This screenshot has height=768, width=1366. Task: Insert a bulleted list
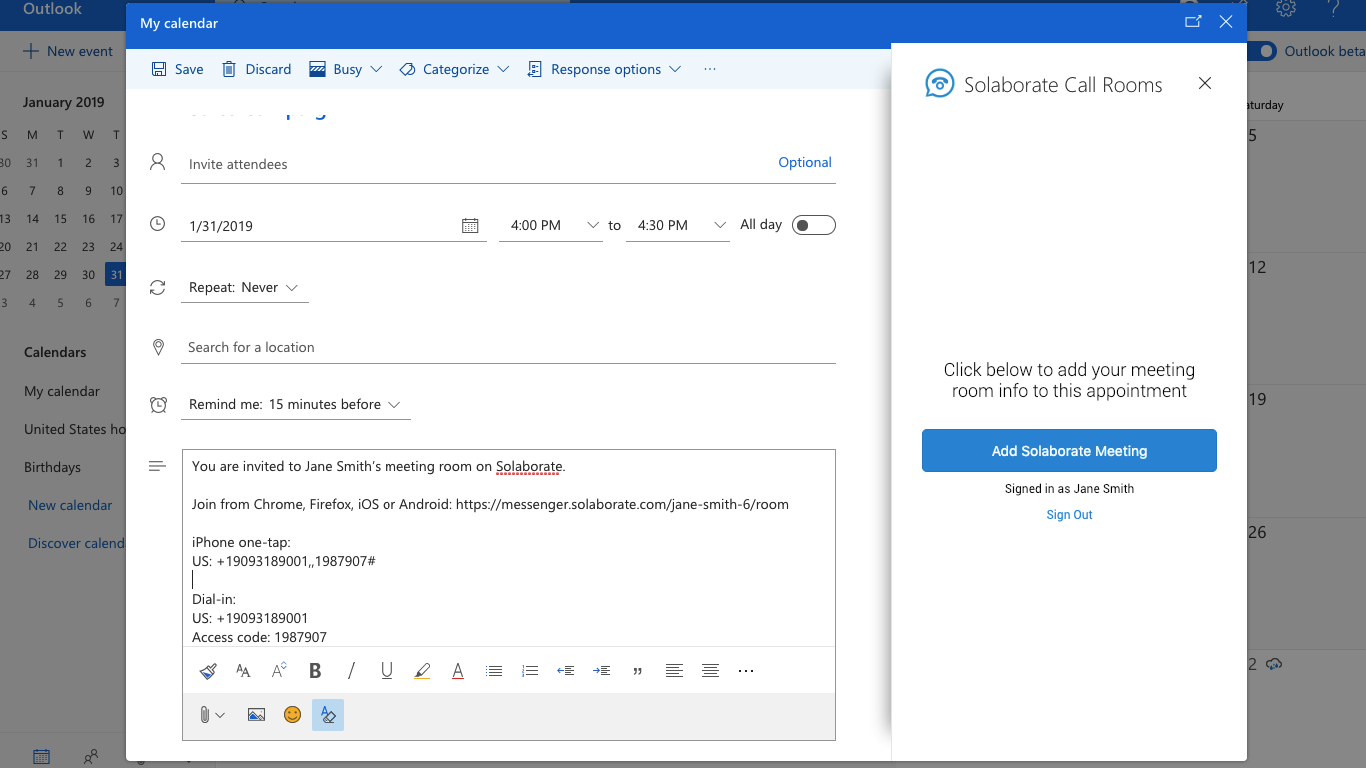(x=493, y=671)
